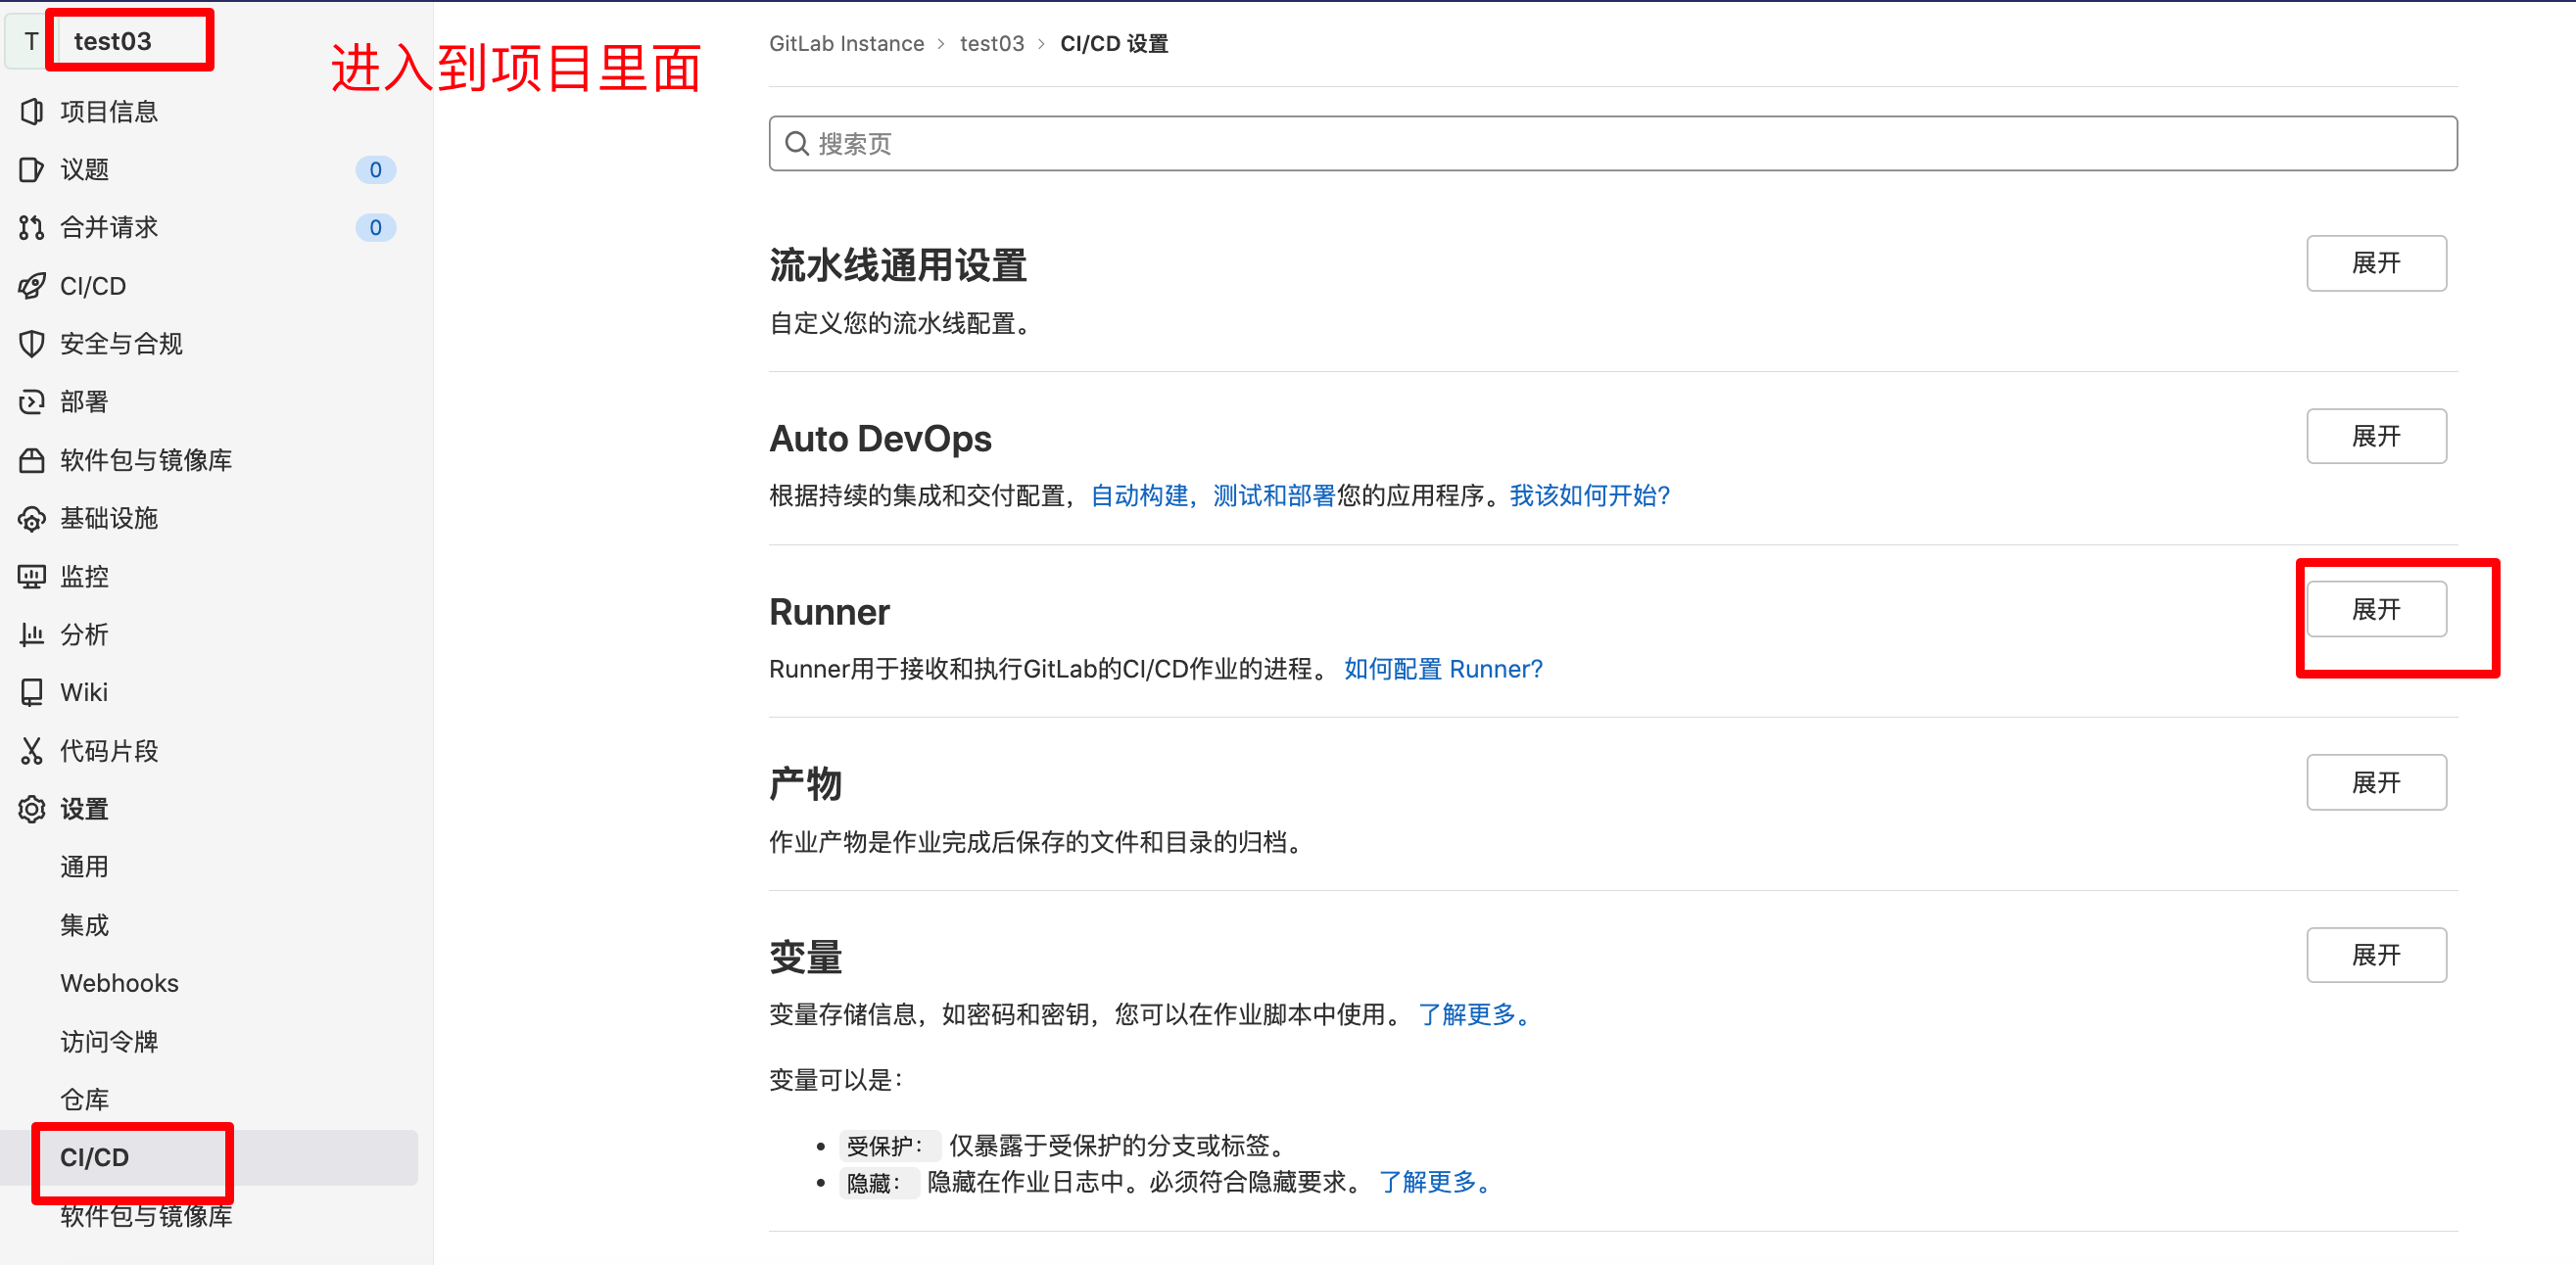Open 了解更多 link after 变量存储信息 text
The height and width of the screenshot is (1265, 2576).
[x=1473, y=1014]
